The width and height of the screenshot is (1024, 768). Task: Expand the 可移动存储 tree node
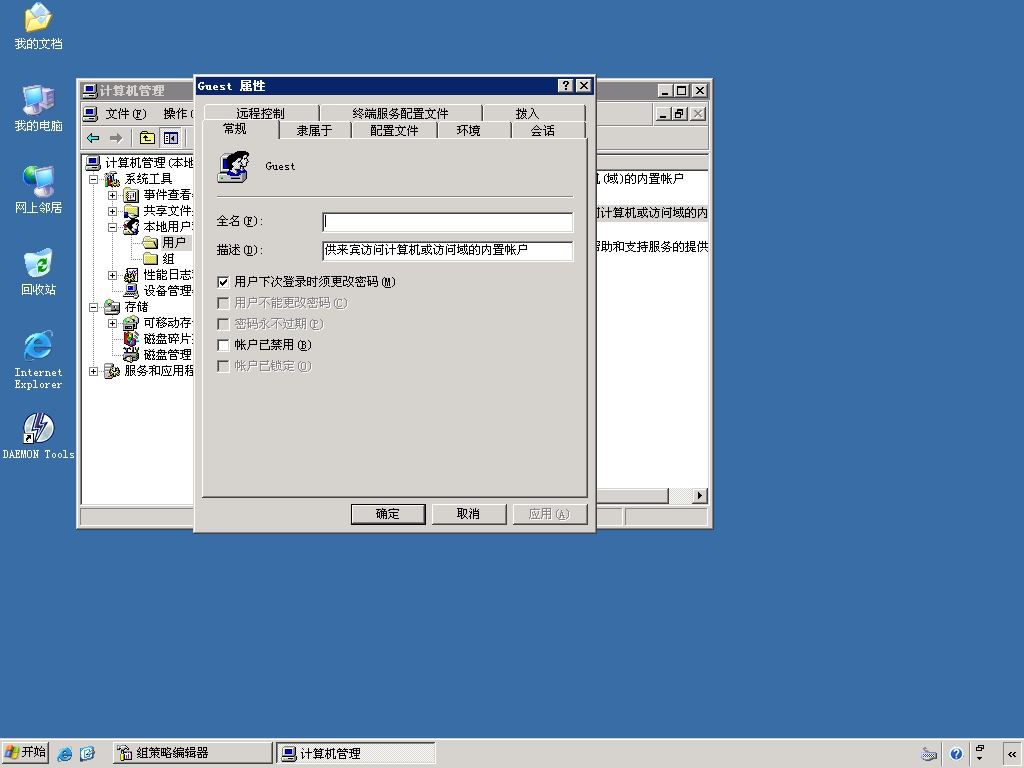click(x=112, y=323)
